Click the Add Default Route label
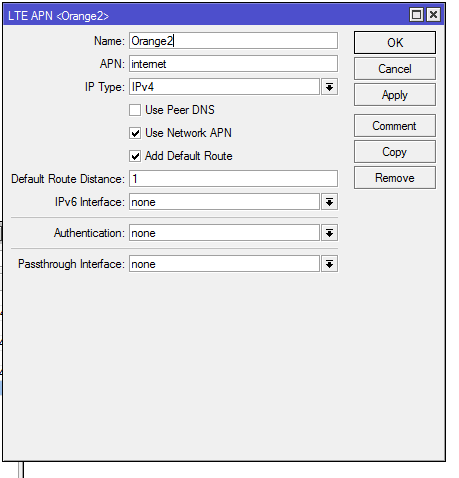 (x=188, y=156)
